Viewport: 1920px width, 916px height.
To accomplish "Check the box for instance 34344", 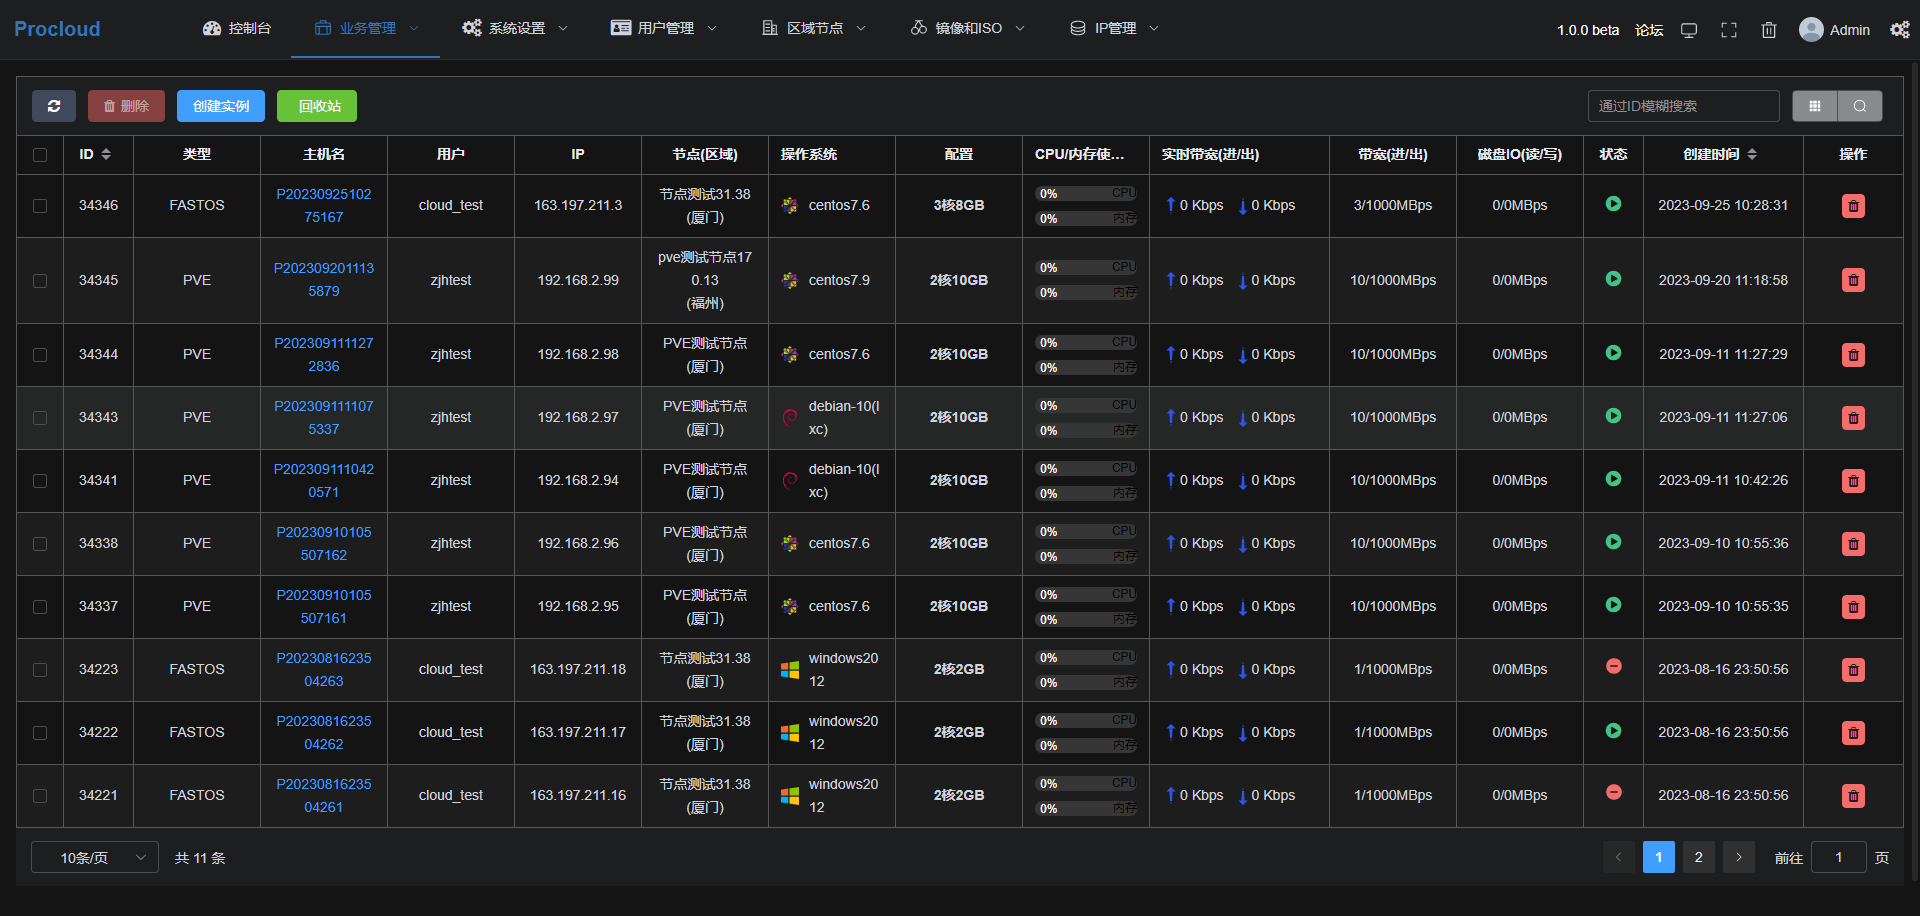I will [x=40, y=355].
